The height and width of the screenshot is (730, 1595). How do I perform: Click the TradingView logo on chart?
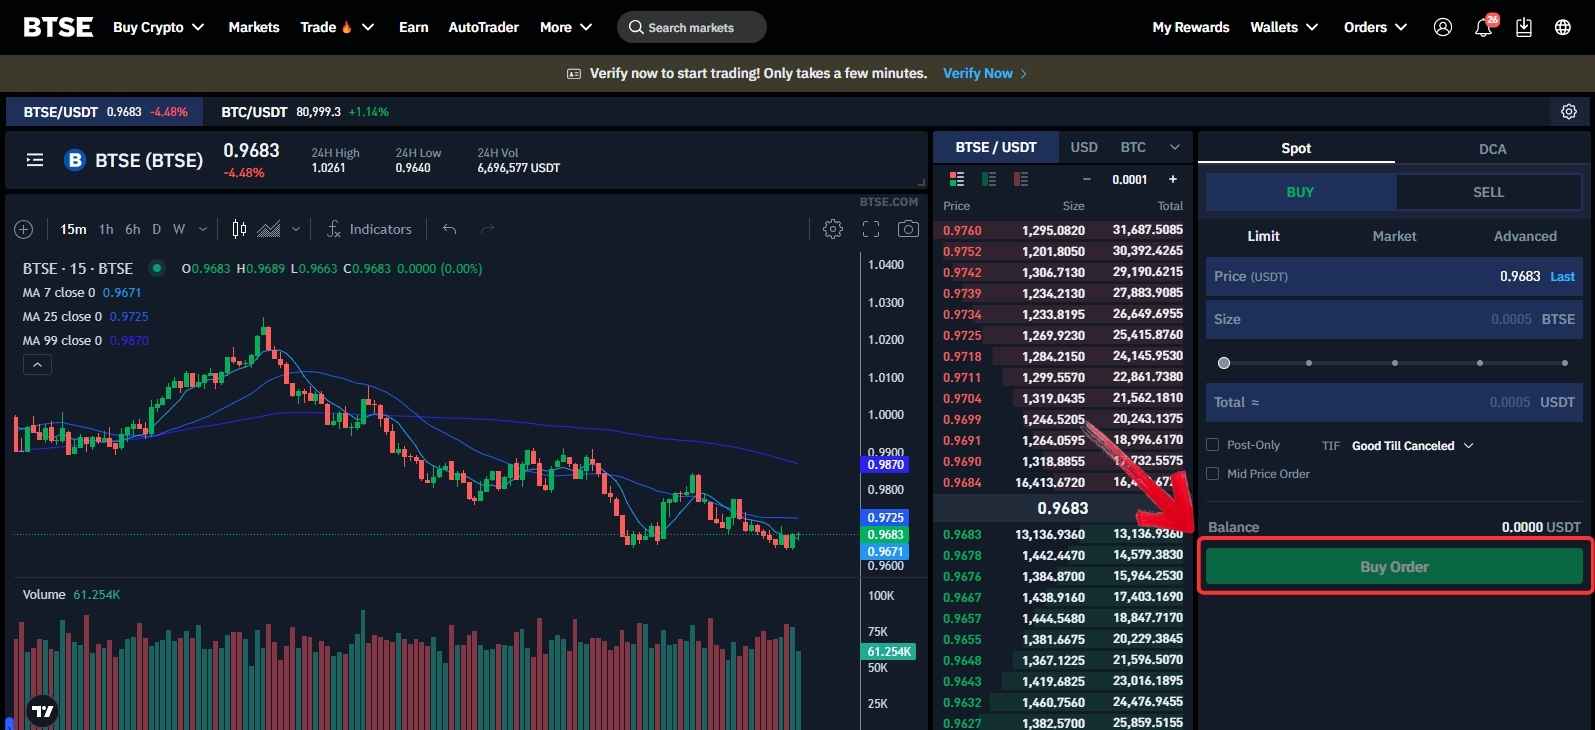point(42,711)
